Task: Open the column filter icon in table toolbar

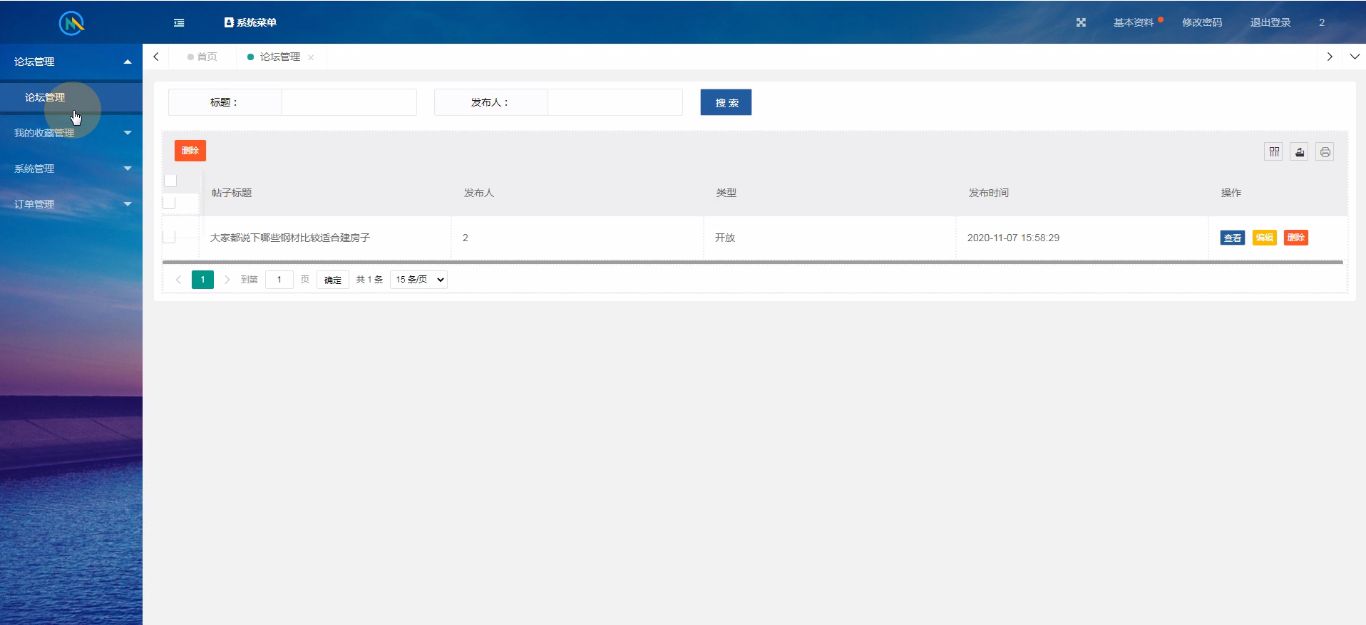Action: pos(1274,152)
